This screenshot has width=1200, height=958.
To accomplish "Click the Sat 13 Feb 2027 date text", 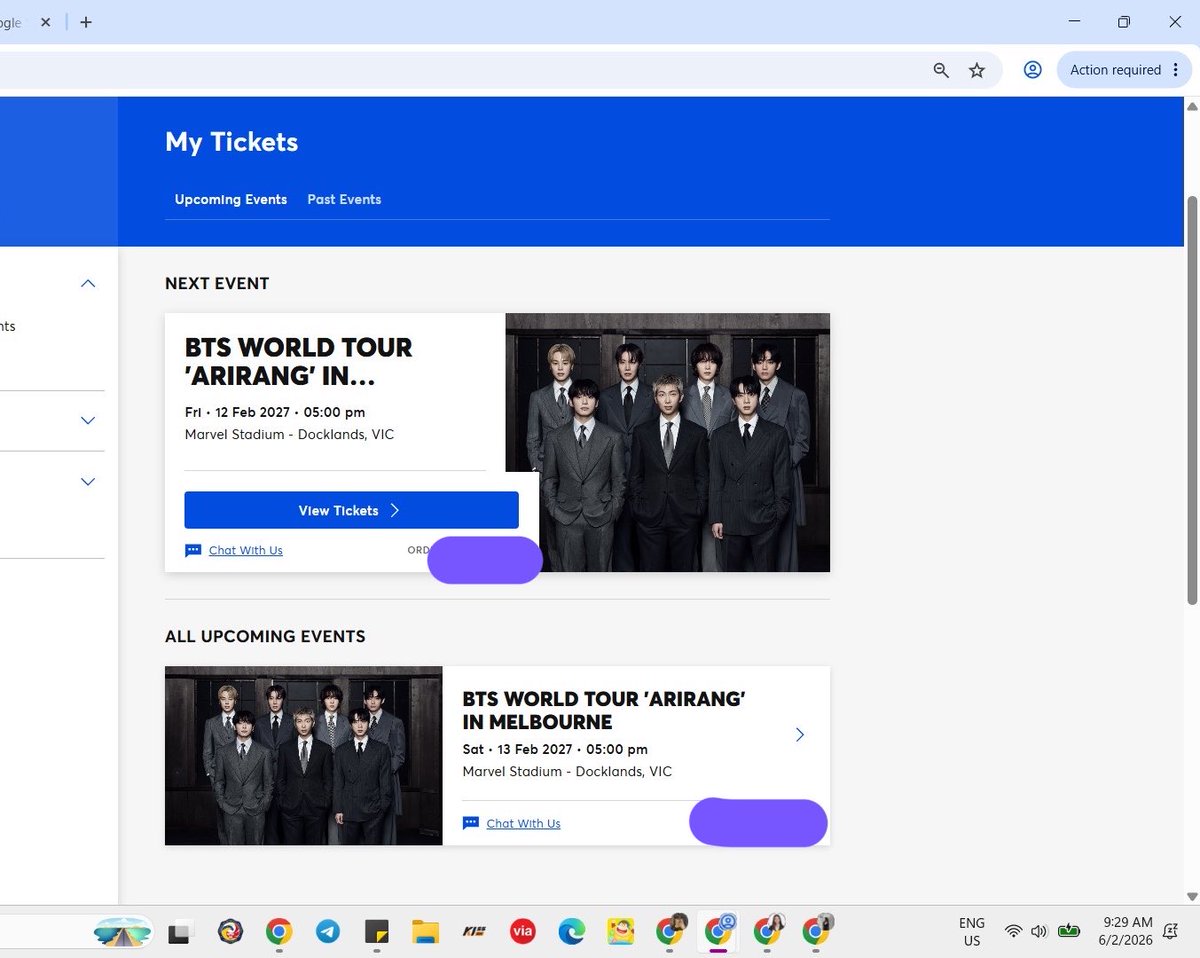I will [x=555, y=749].
